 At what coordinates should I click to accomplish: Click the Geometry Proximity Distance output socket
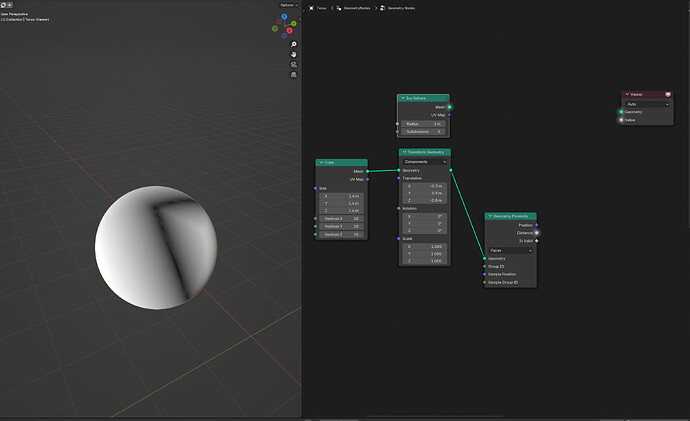(x=536, y=233)
